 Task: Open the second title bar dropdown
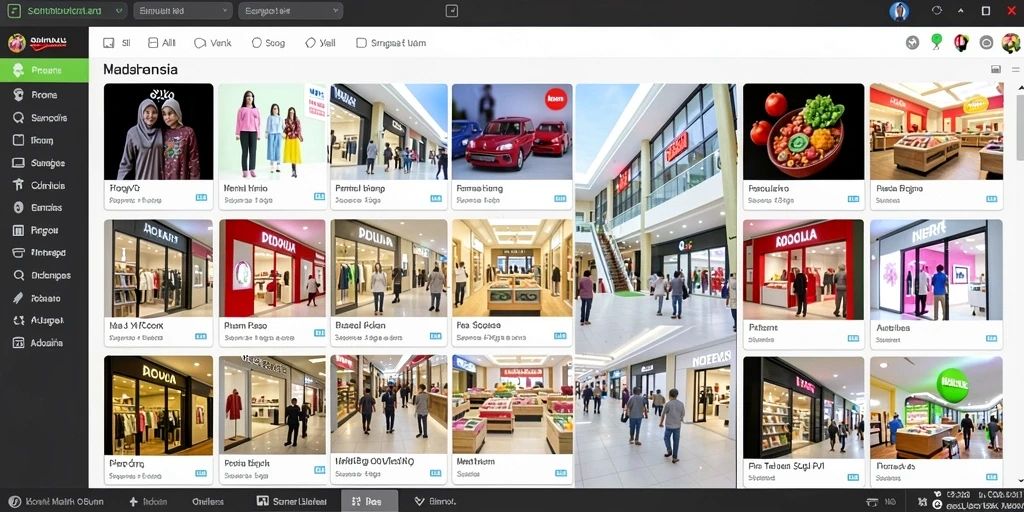coord(183,10)
